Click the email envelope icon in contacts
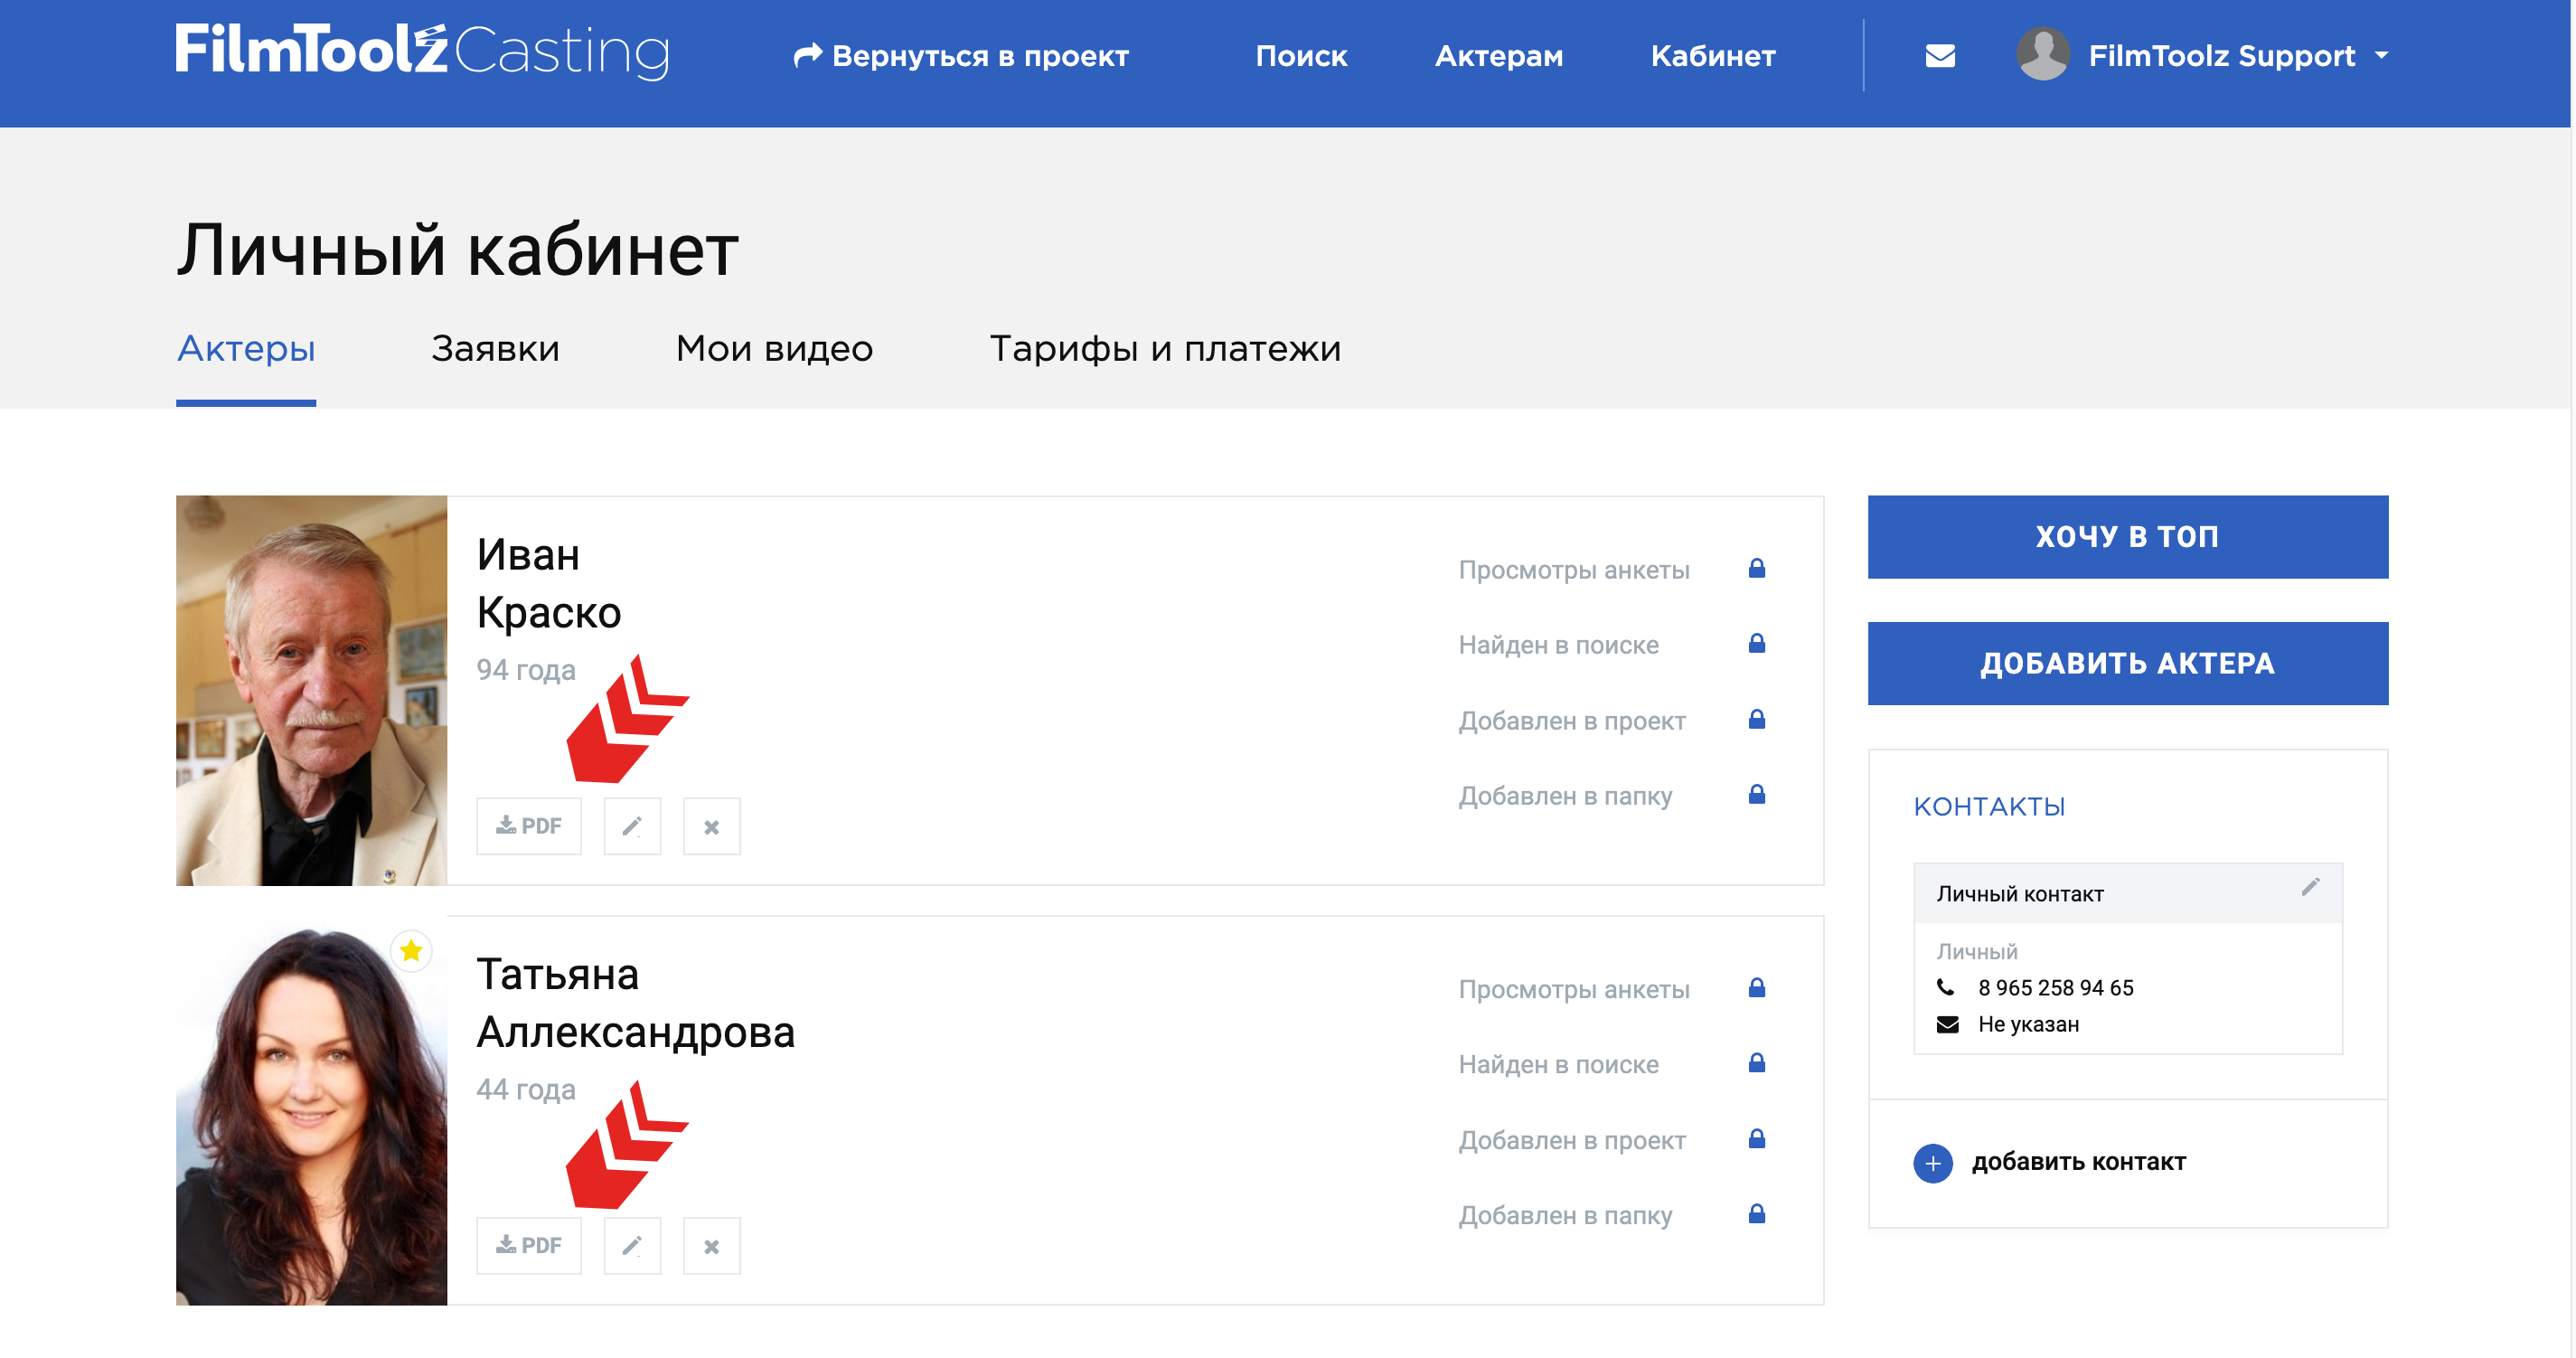 (x=1947, y=1024)
